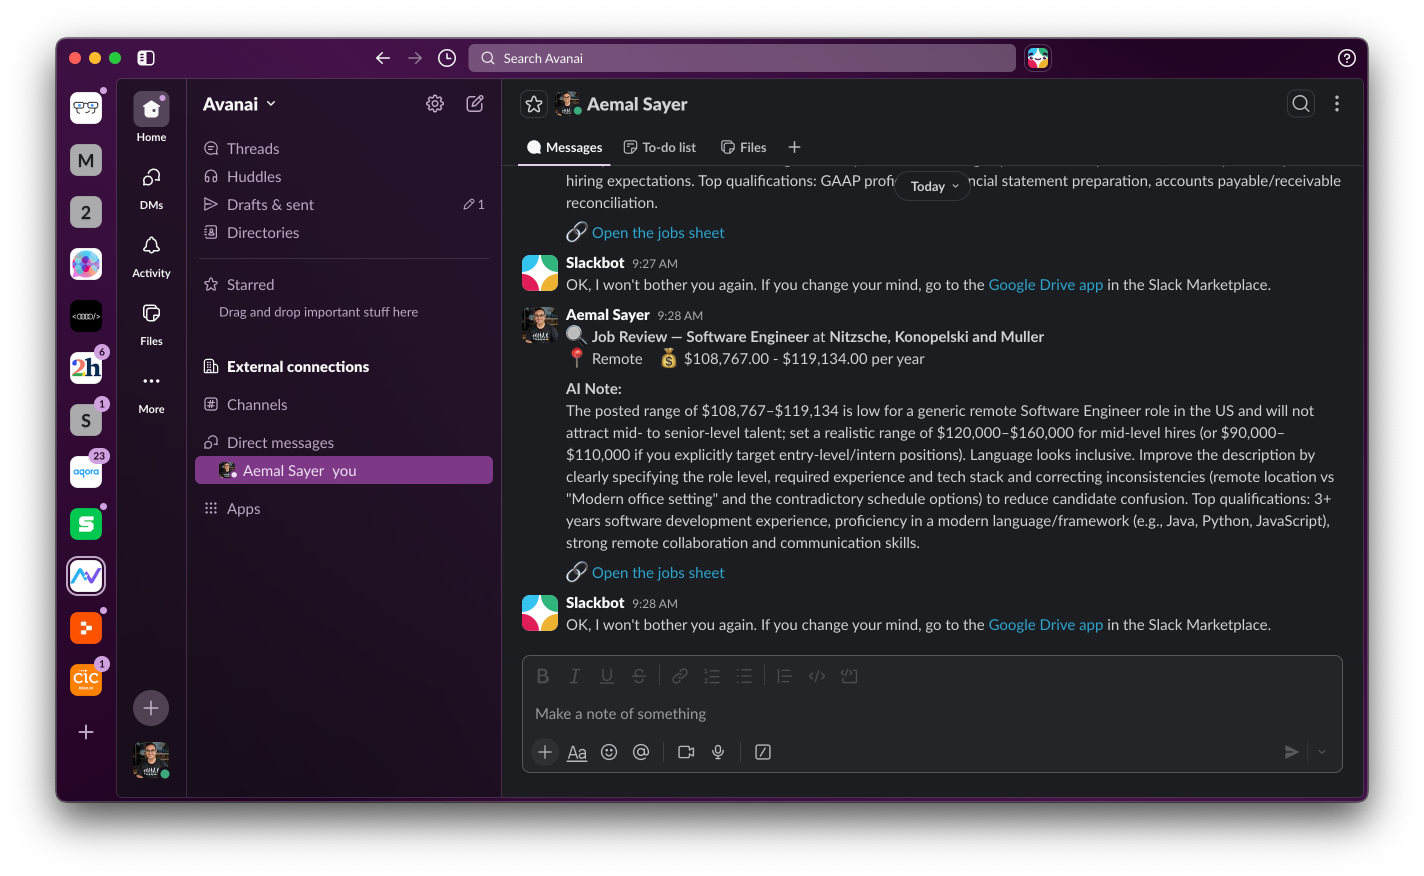Open Google Drive app link in 9:28 message
The height and width of the screenshot is (876, 1424).
tap(1045, 625)
